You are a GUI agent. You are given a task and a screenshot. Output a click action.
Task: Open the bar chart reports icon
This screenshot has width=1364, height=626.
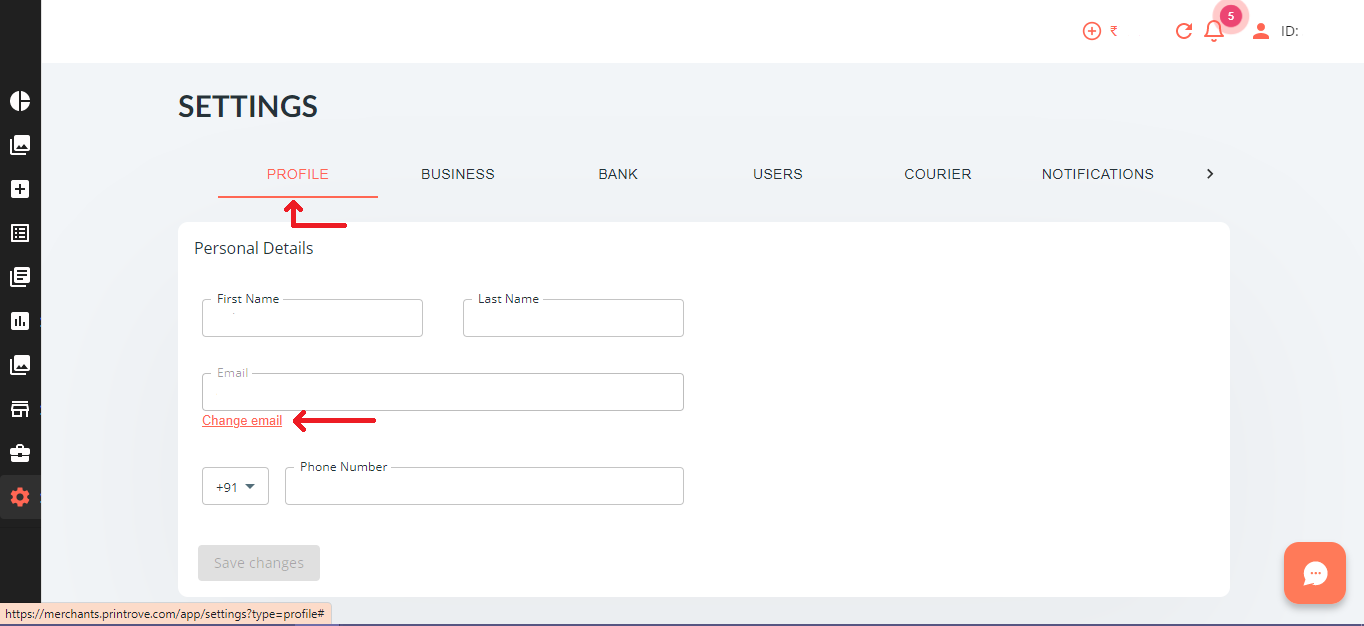(x=20, y=321)
